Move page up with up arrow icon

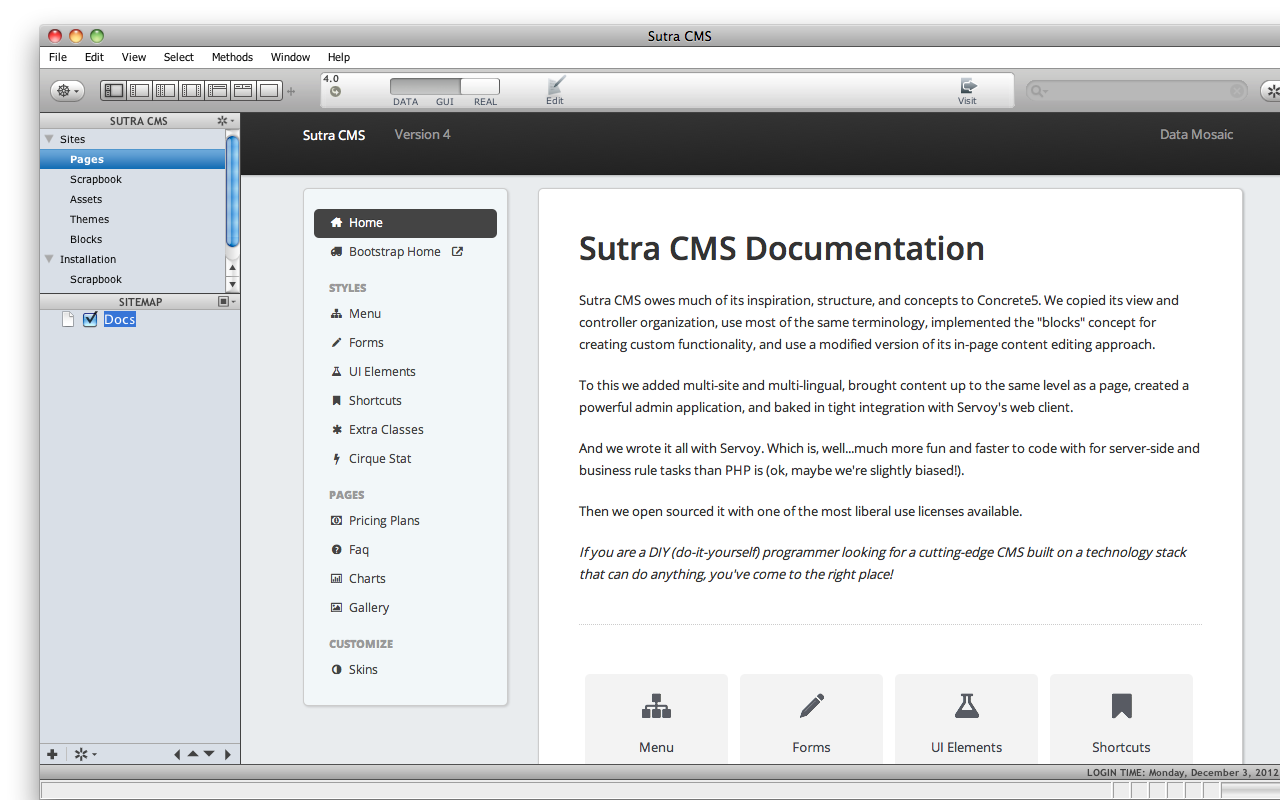tap(193, 754)
